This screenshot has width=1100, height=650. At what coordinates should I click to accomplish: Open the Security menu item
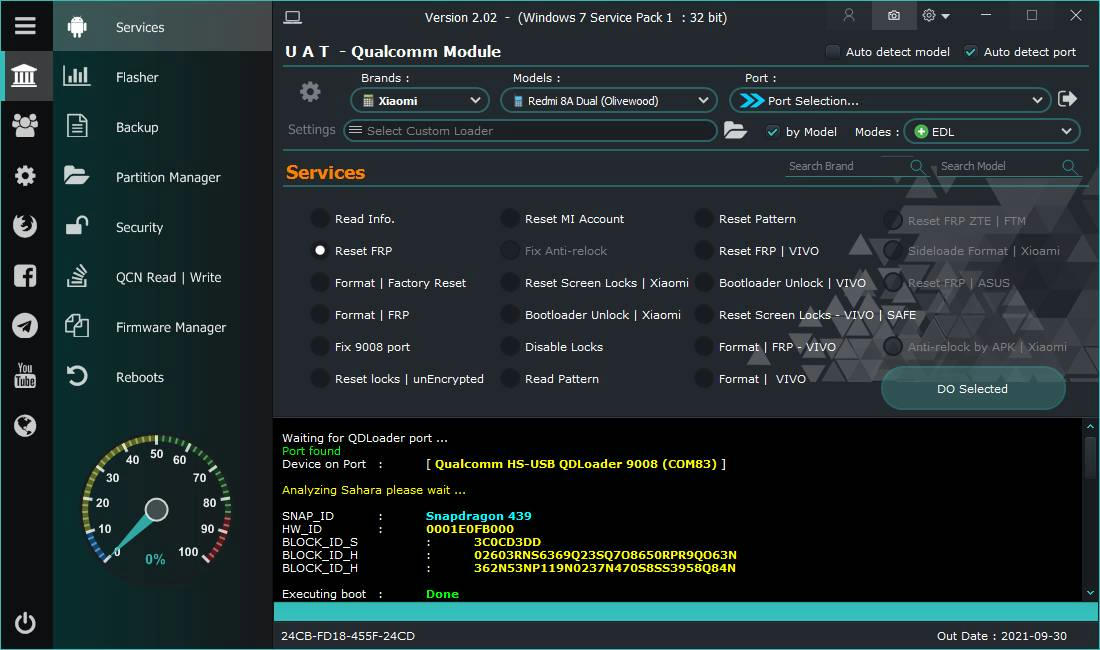click(163, 226)
